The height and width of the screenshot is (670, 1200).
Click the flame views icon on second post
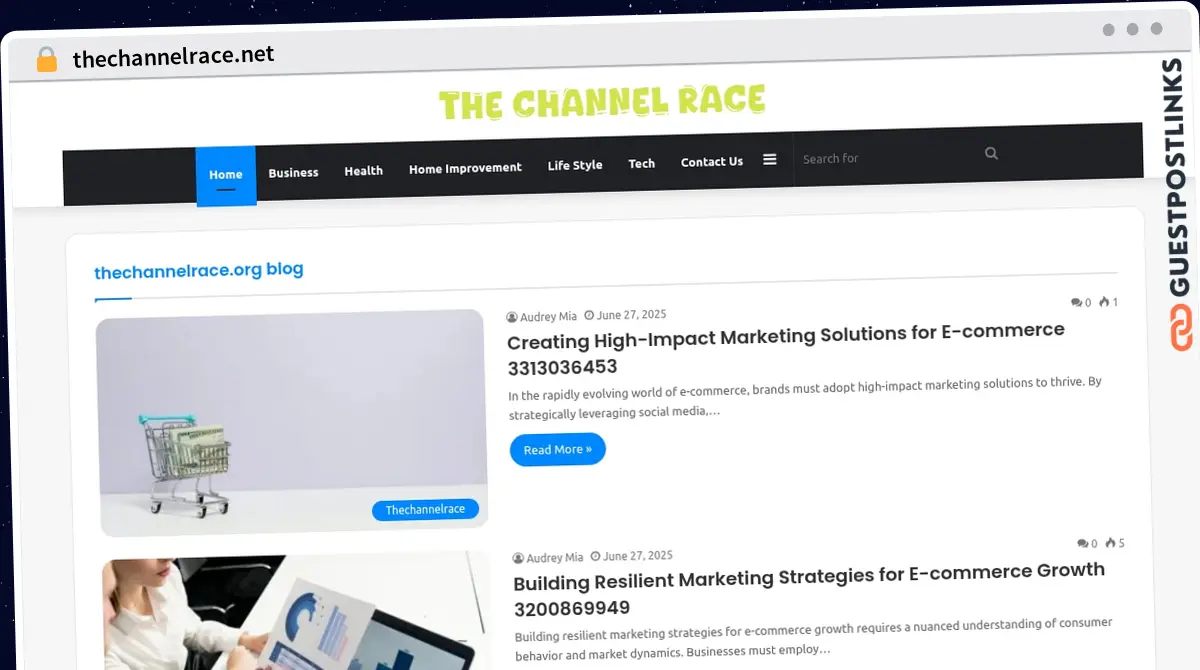[1110, 543]
